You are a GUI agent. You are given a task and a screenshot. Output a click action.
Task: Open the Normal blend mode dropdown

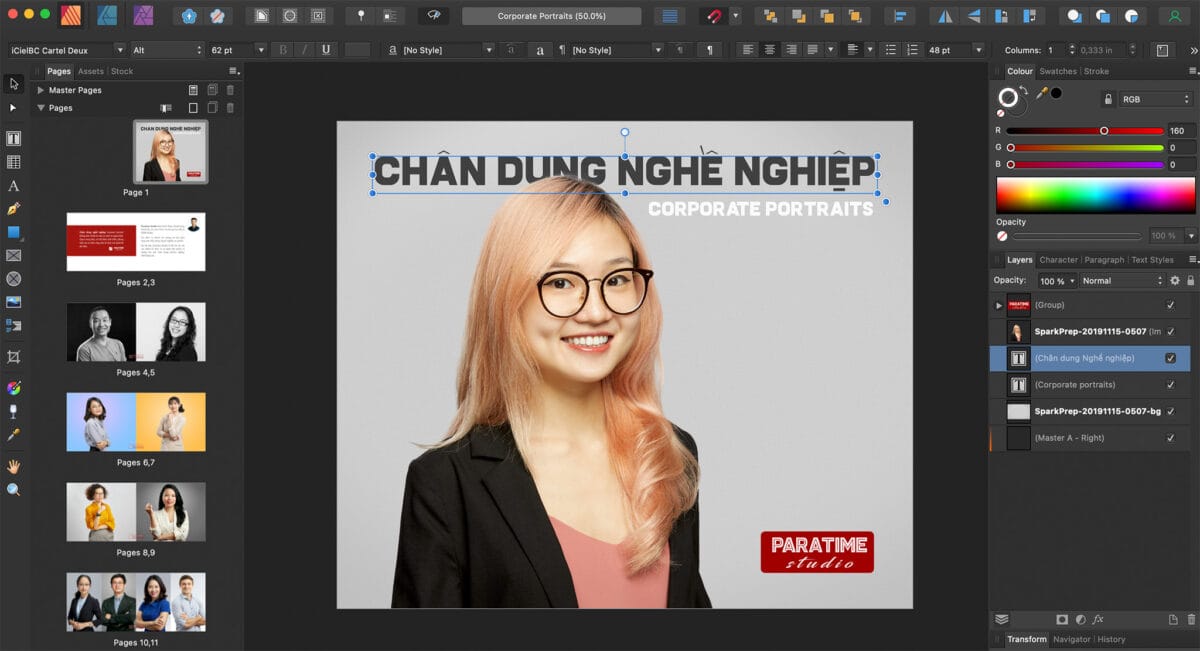(x=1122, y=281)
